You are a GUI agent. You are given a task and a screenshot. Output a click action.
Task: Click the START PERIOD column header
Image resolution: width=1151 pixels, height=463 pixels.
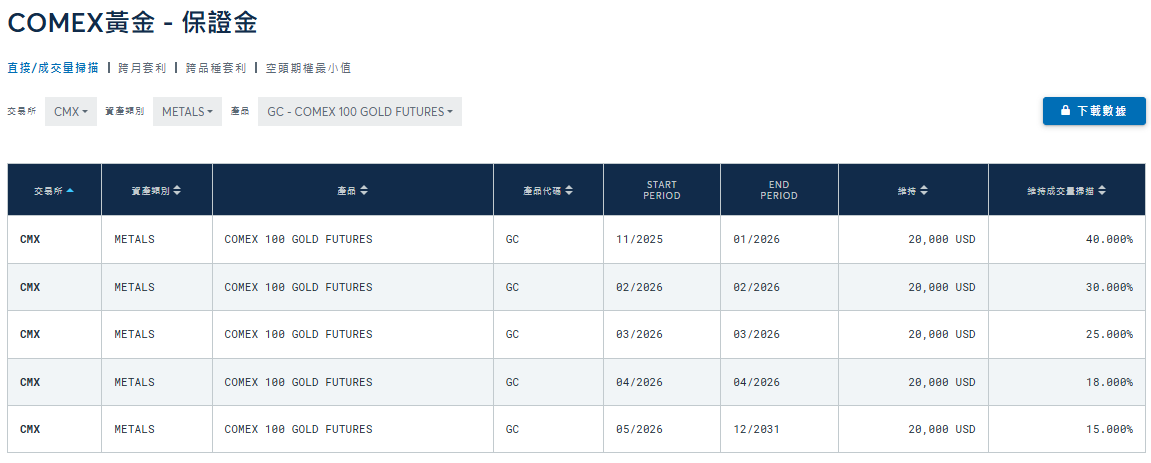[661, 190]
